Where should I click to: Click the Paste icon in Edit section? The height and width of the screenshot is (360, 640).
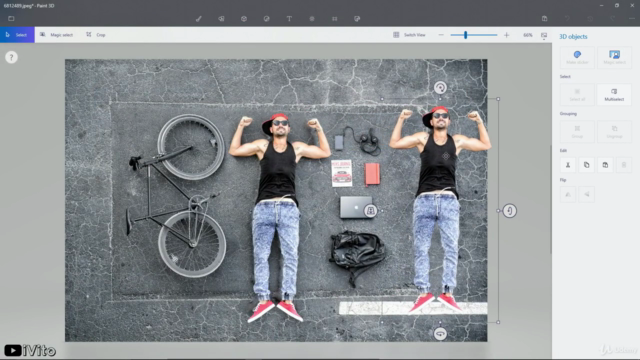click(605, 165)
